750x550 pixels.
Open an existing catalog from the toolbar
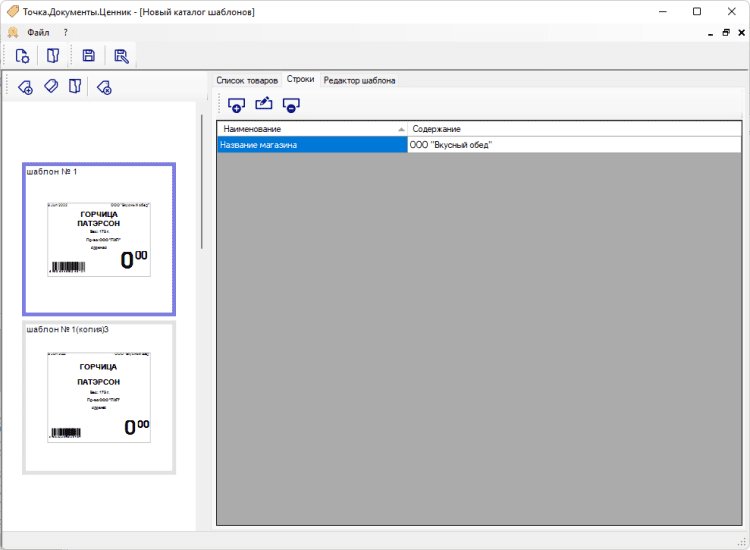(53, 56)
